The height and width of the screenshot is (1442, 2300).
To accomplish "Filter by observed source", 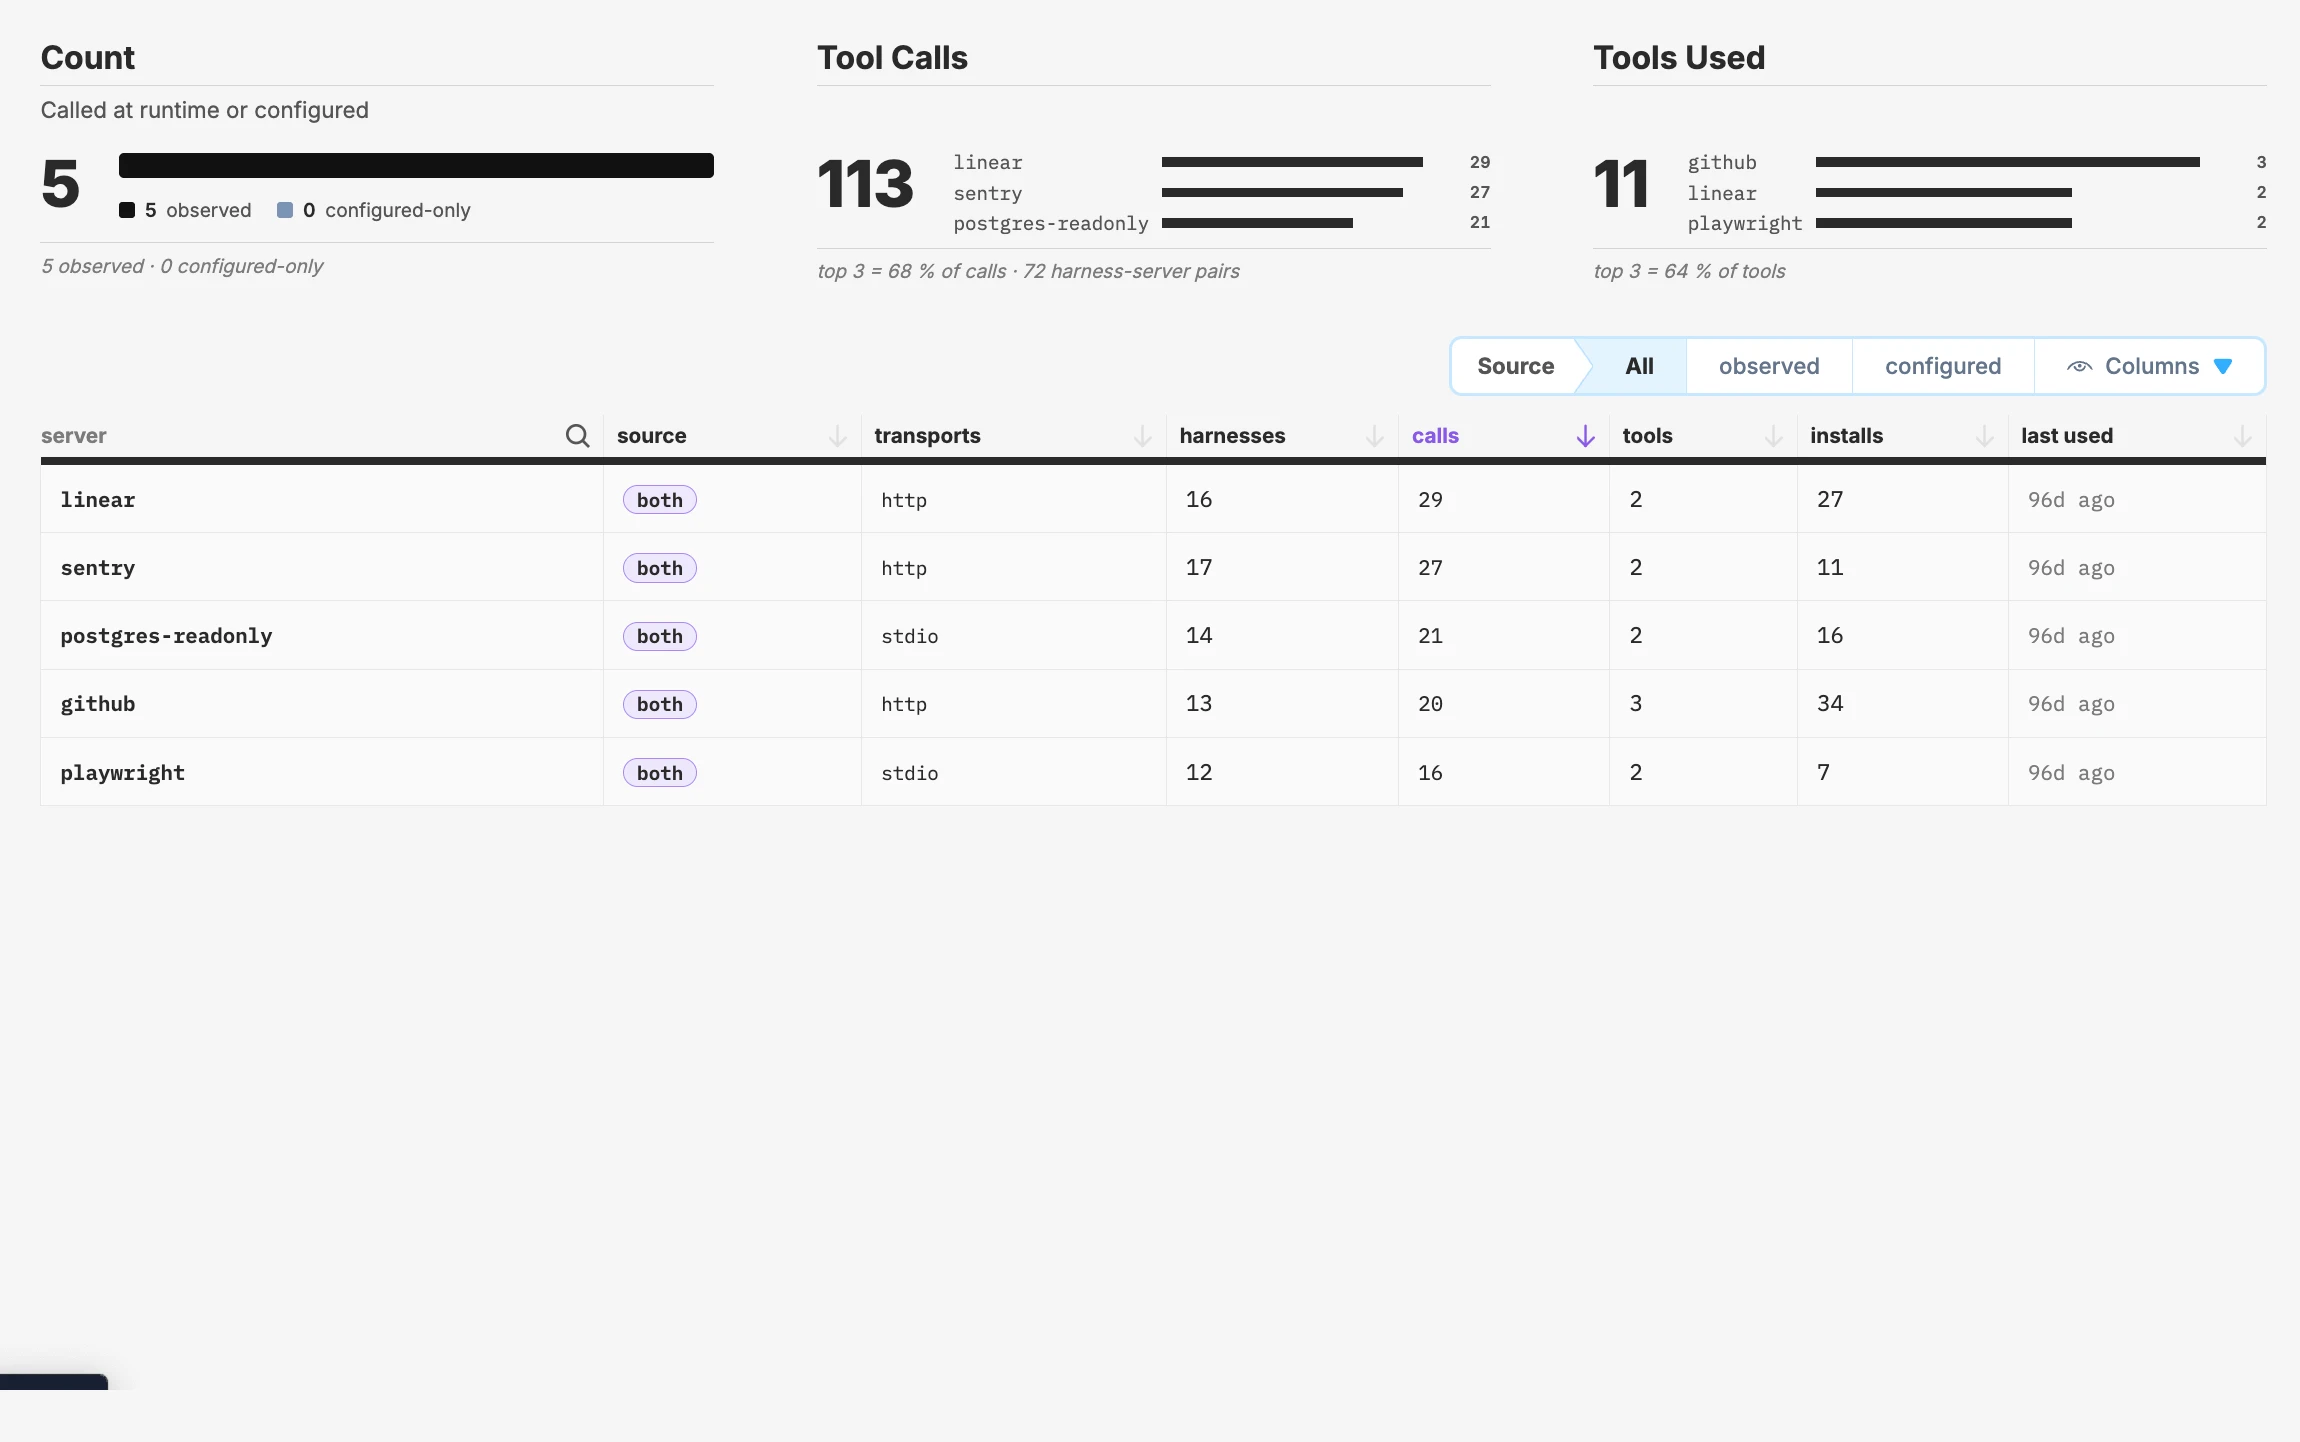I will (1769, 366).
